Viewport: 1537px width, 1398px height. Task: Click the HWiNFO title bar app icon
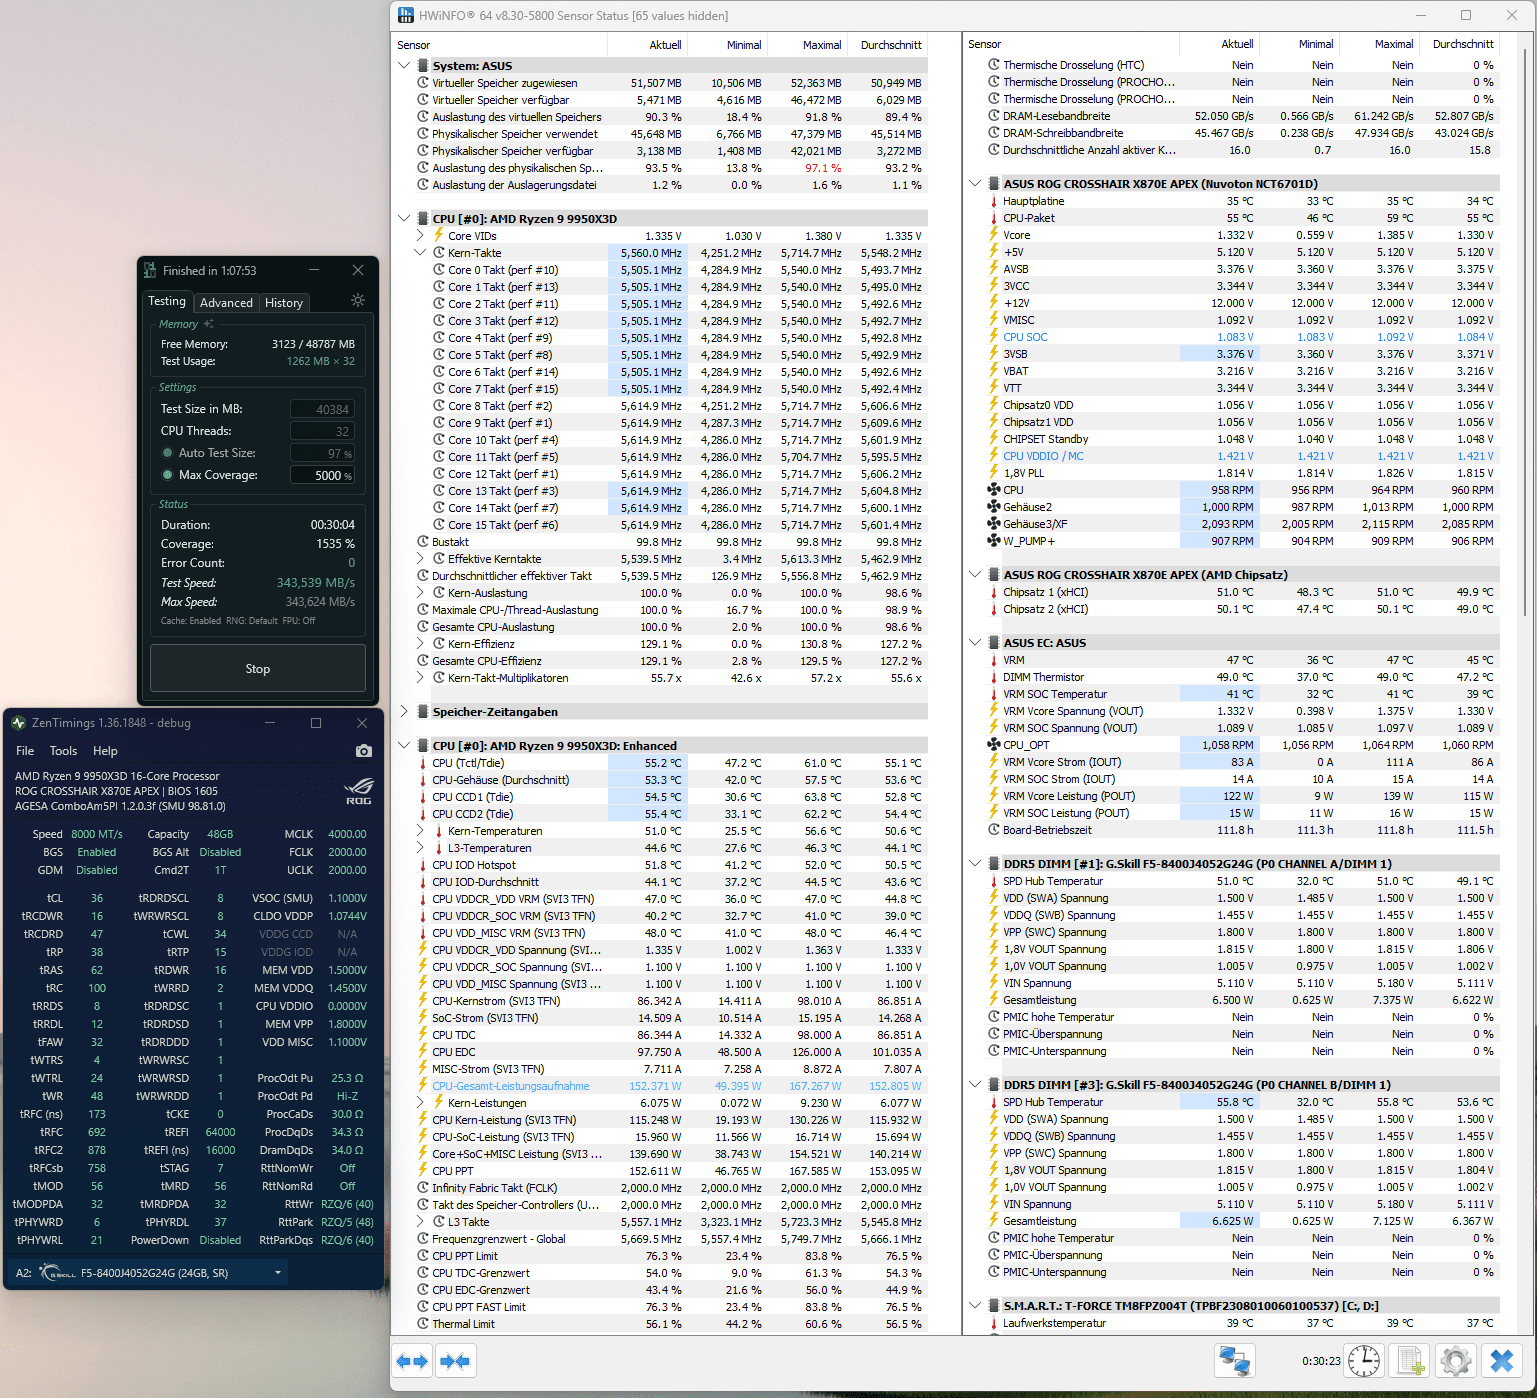[405, 16]
